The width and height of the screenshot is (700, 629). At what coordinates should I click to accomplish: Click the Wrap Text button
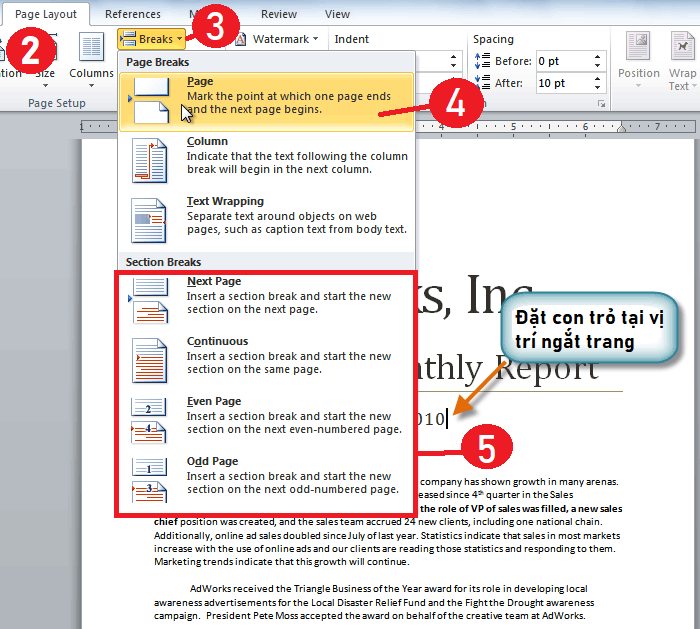[682, 62]
